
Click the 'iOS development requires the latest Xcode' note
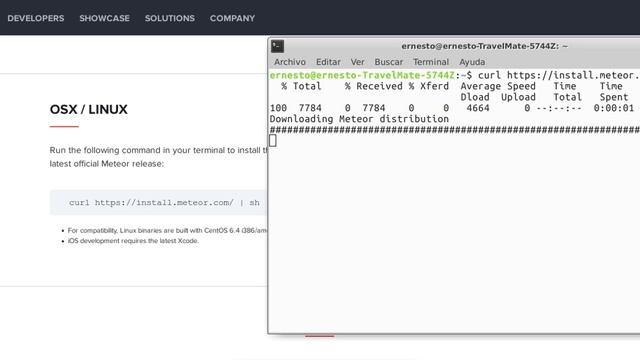click(133, 241)
